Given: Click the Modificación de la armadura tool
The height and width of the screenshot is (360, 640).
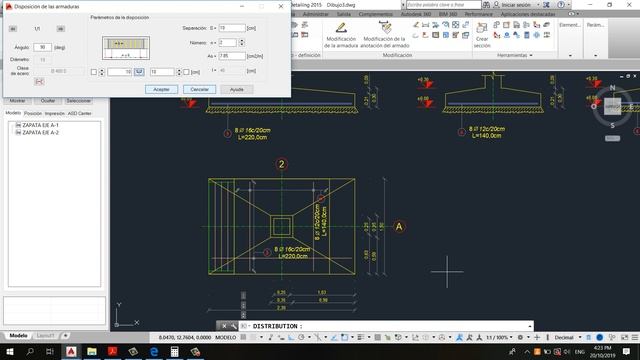Looking at the screenshot, I should 341,36.
